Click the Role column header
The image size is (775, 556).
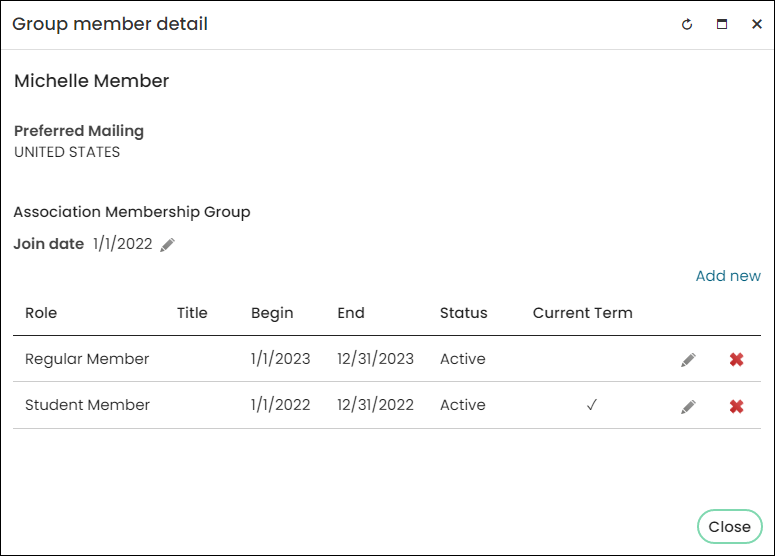[41, 313]
